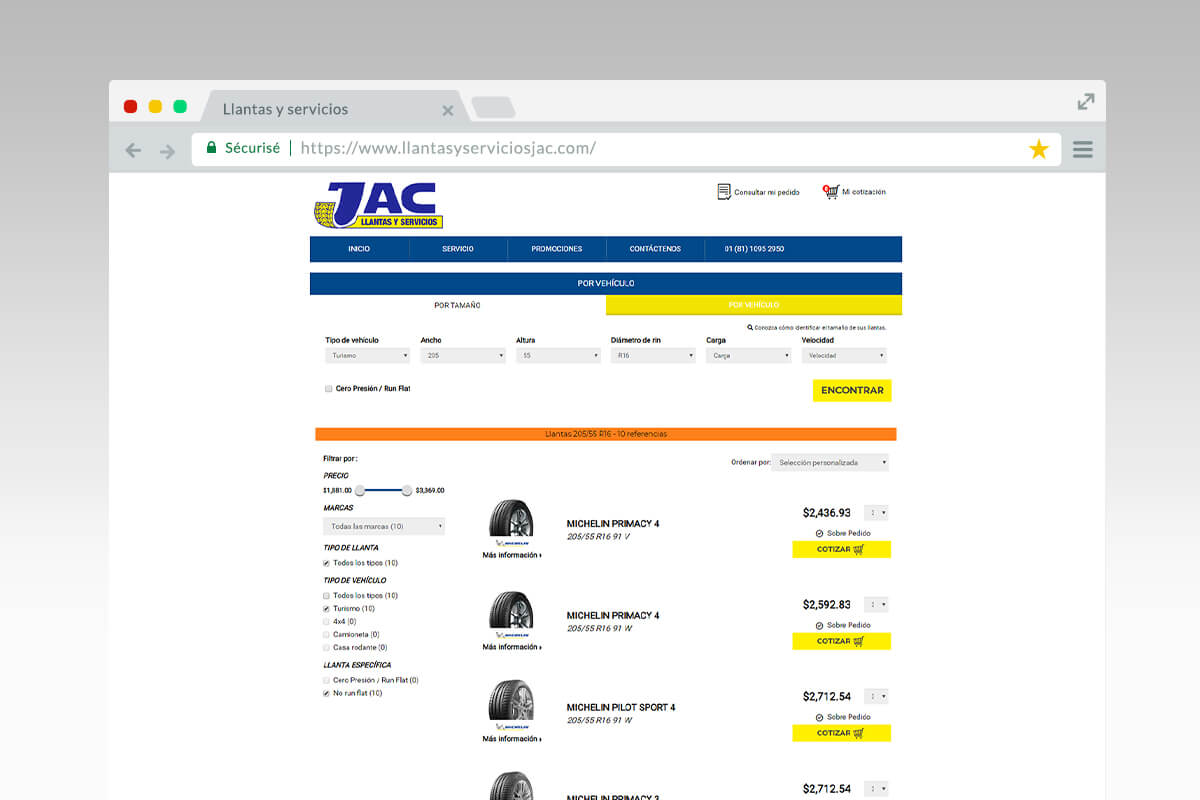The height and width of the screenshot is (800, 1200).
Task: Switch to the POR TAMAÑO tab
Action: (x=457, y=305)
